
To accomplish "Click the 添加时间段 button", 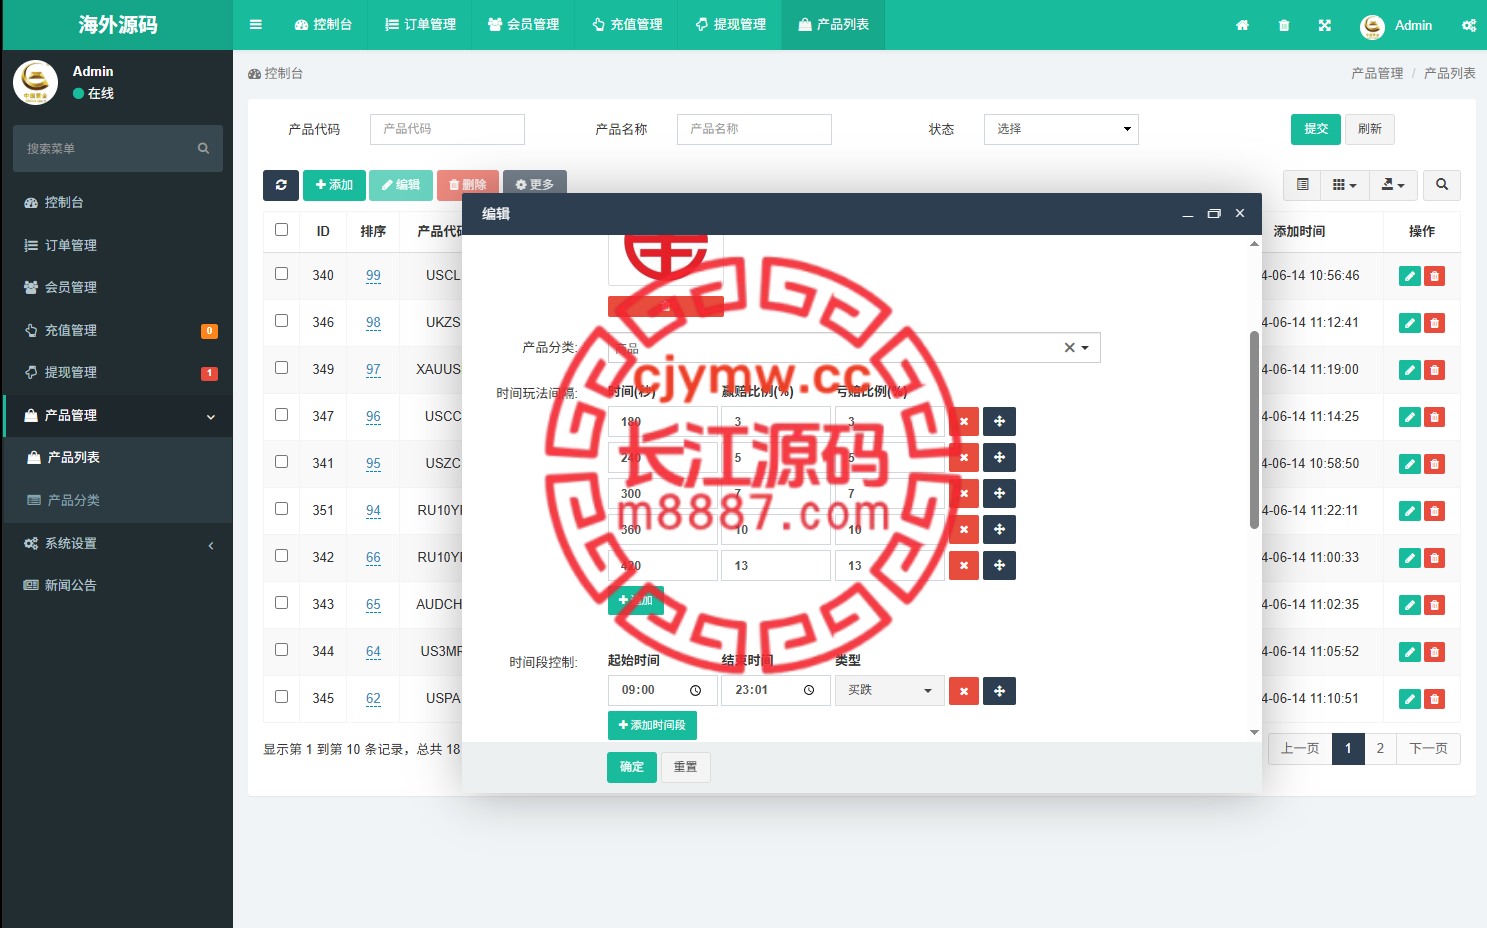I will click(652, 725).
